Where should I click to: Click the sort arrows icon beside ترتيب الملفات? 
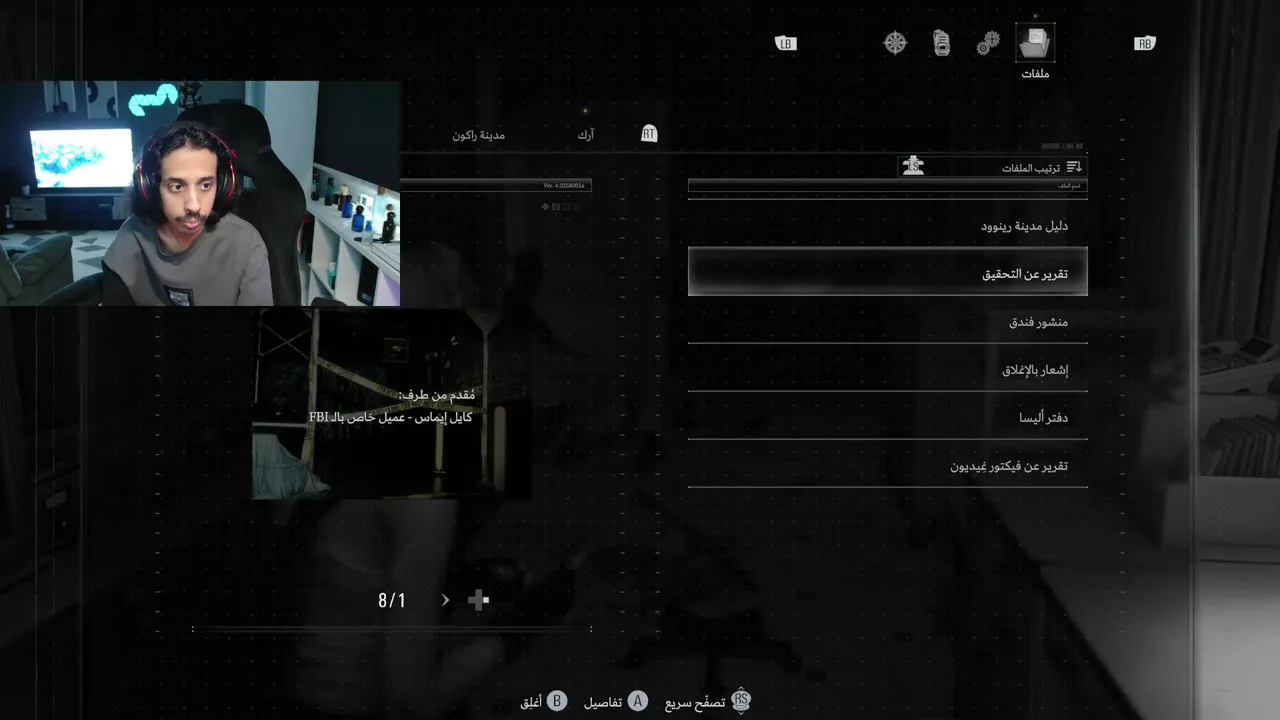pos(1074,167)
